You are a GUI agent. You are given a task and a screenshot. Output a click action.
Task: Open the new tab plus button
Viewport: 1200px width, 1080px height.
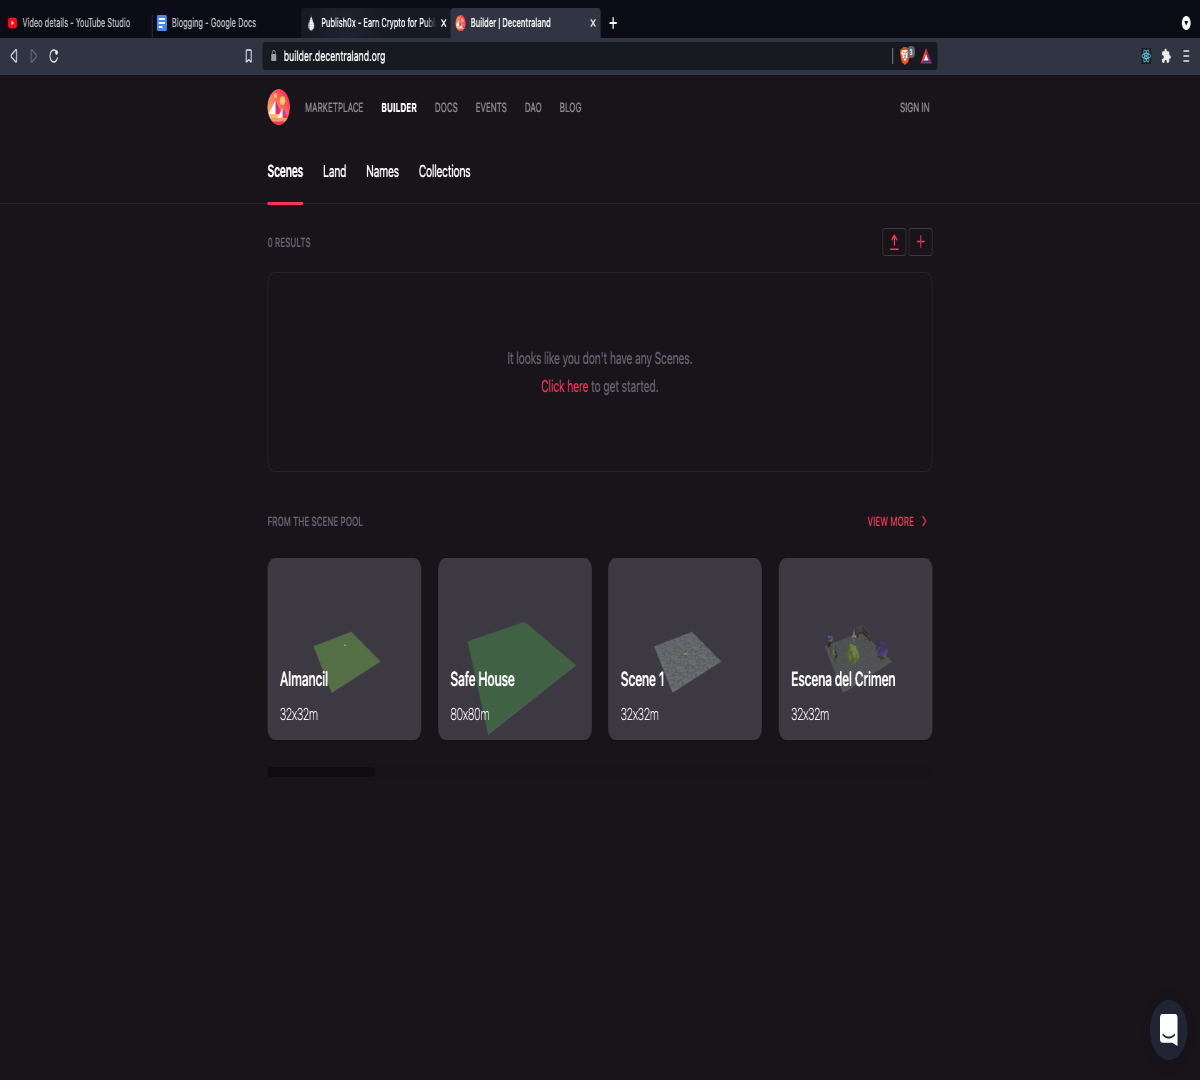tap(613, 23)
